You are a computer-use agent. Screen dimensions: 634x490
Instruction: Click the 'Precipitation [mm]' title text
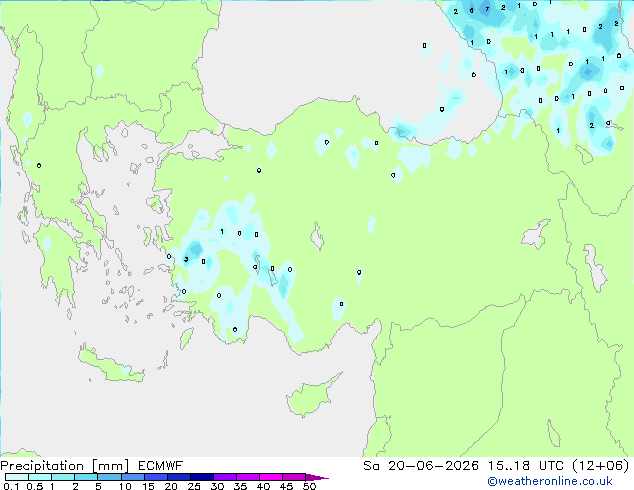tap(65, 466)
